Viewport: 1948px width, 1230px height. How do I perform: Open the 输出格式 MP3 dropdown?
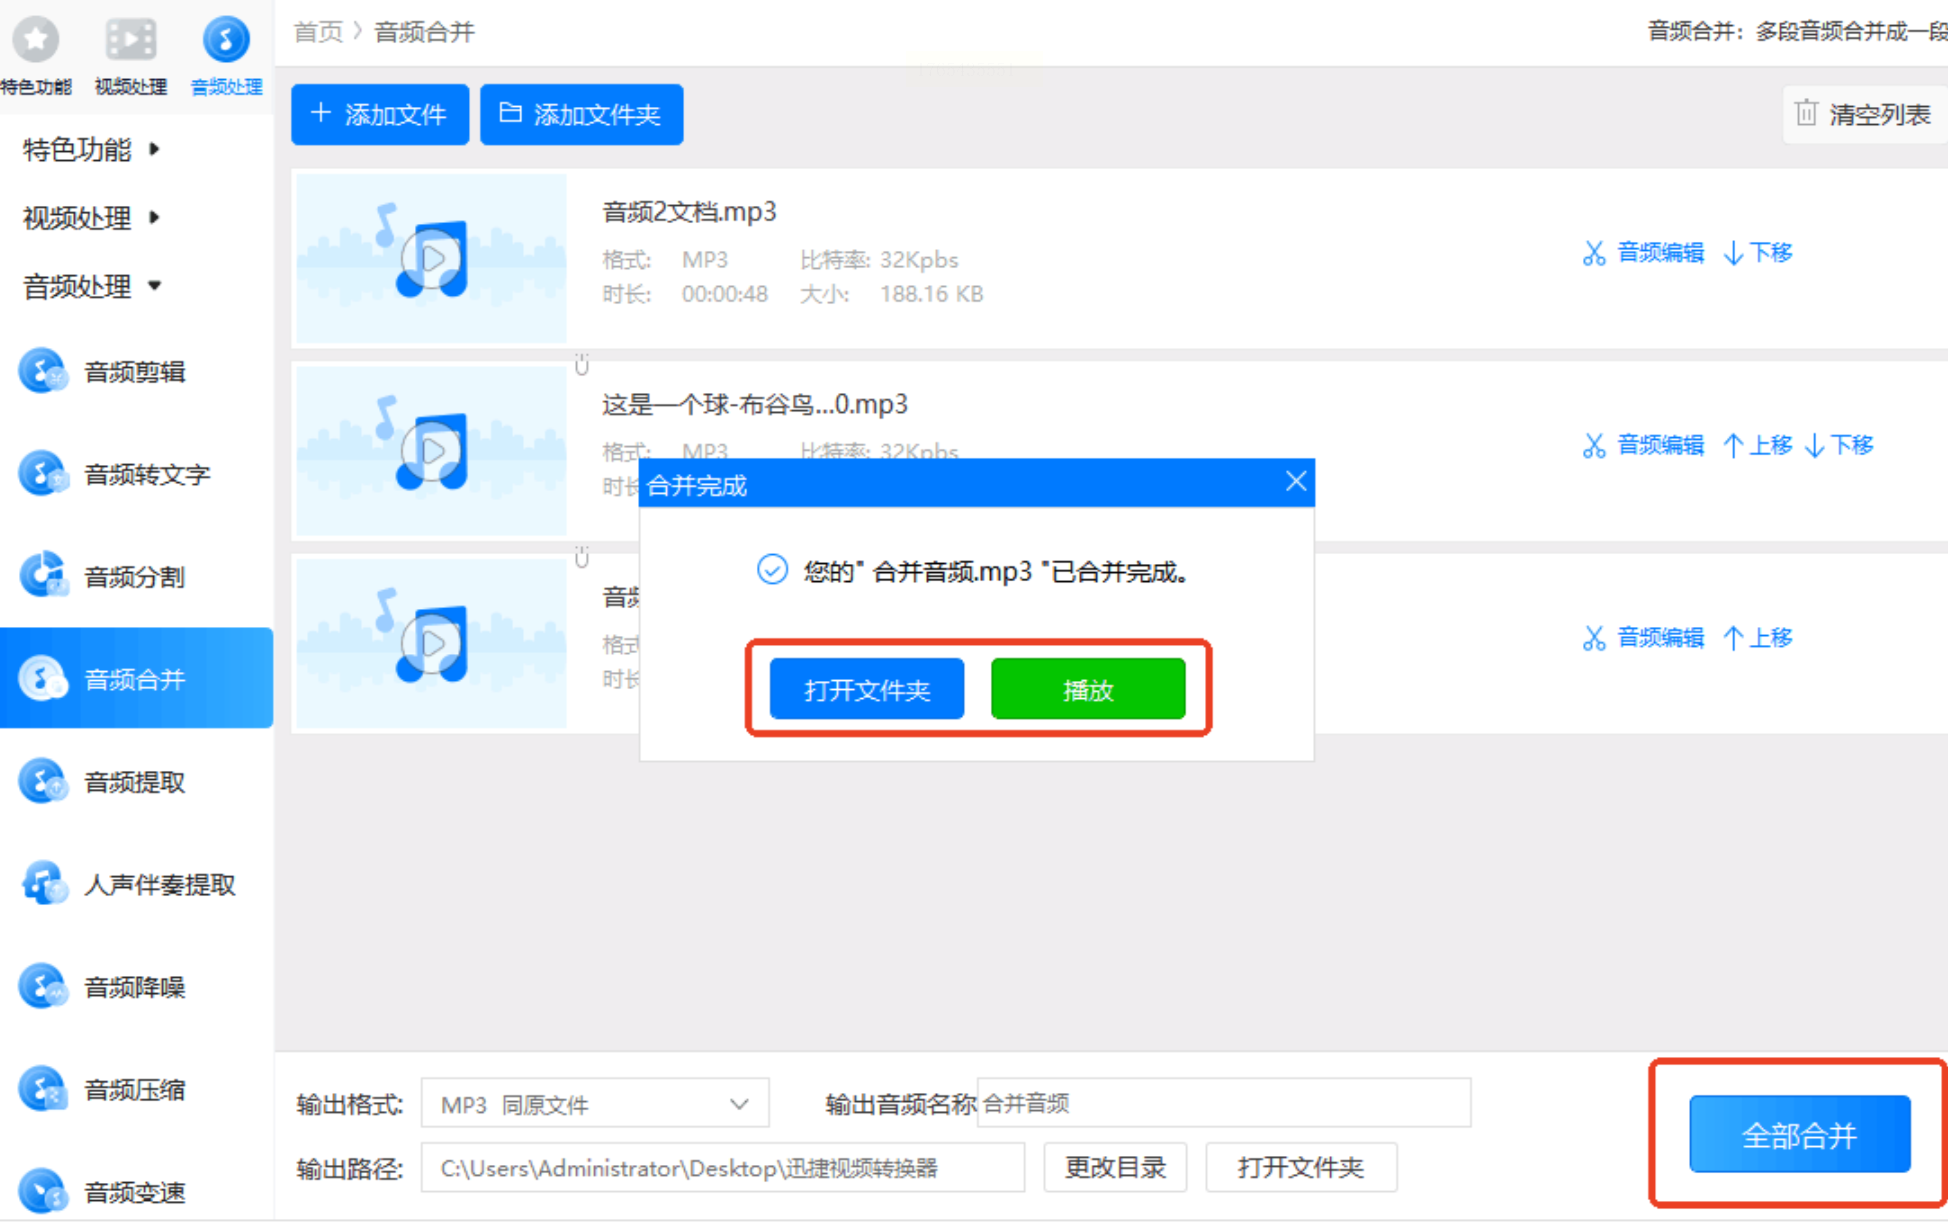coord(594,1104)
